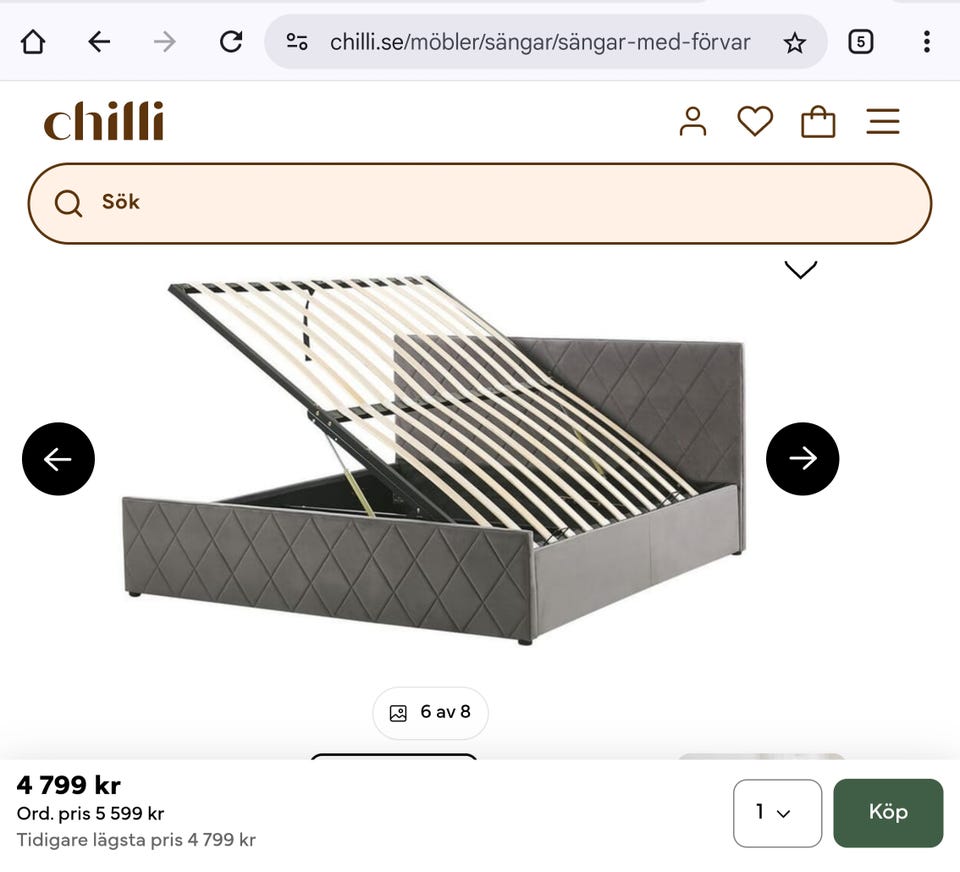Click the green Köp button
The height and width of the screenshot is (872, 960).
pos(888,813)
